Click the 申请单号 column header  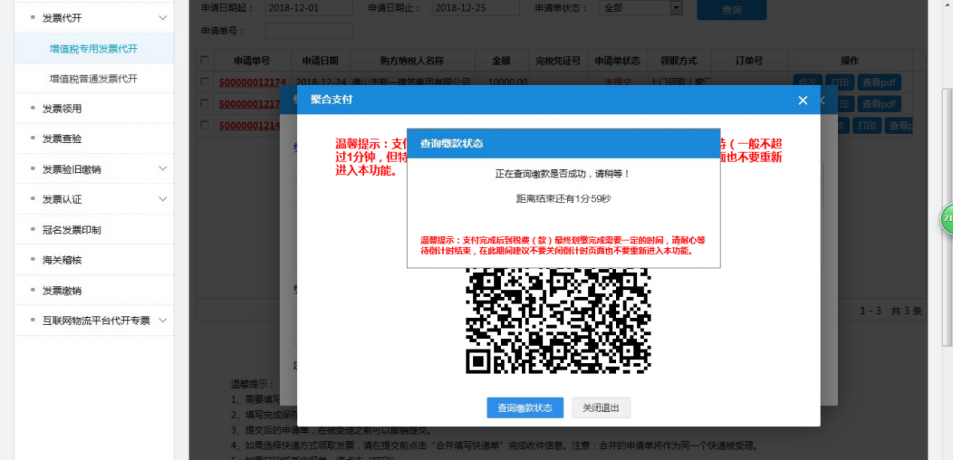[x=252, y=61]
